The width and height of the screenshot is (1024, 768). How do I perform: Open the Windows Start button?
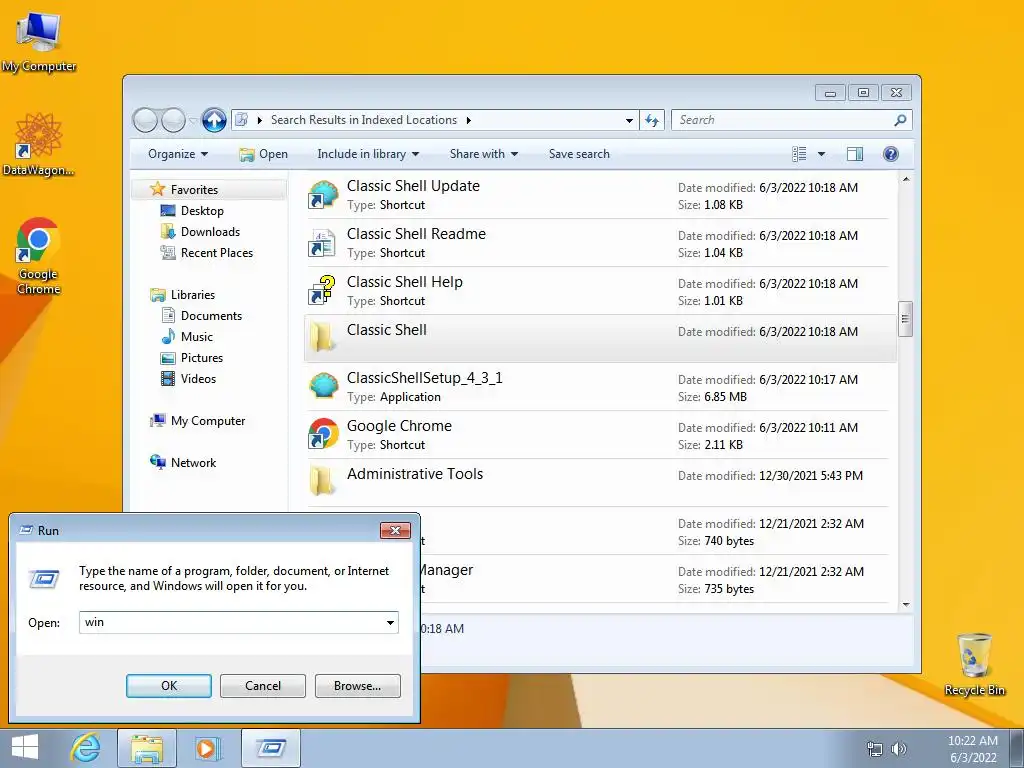click(x=25, y=748)
